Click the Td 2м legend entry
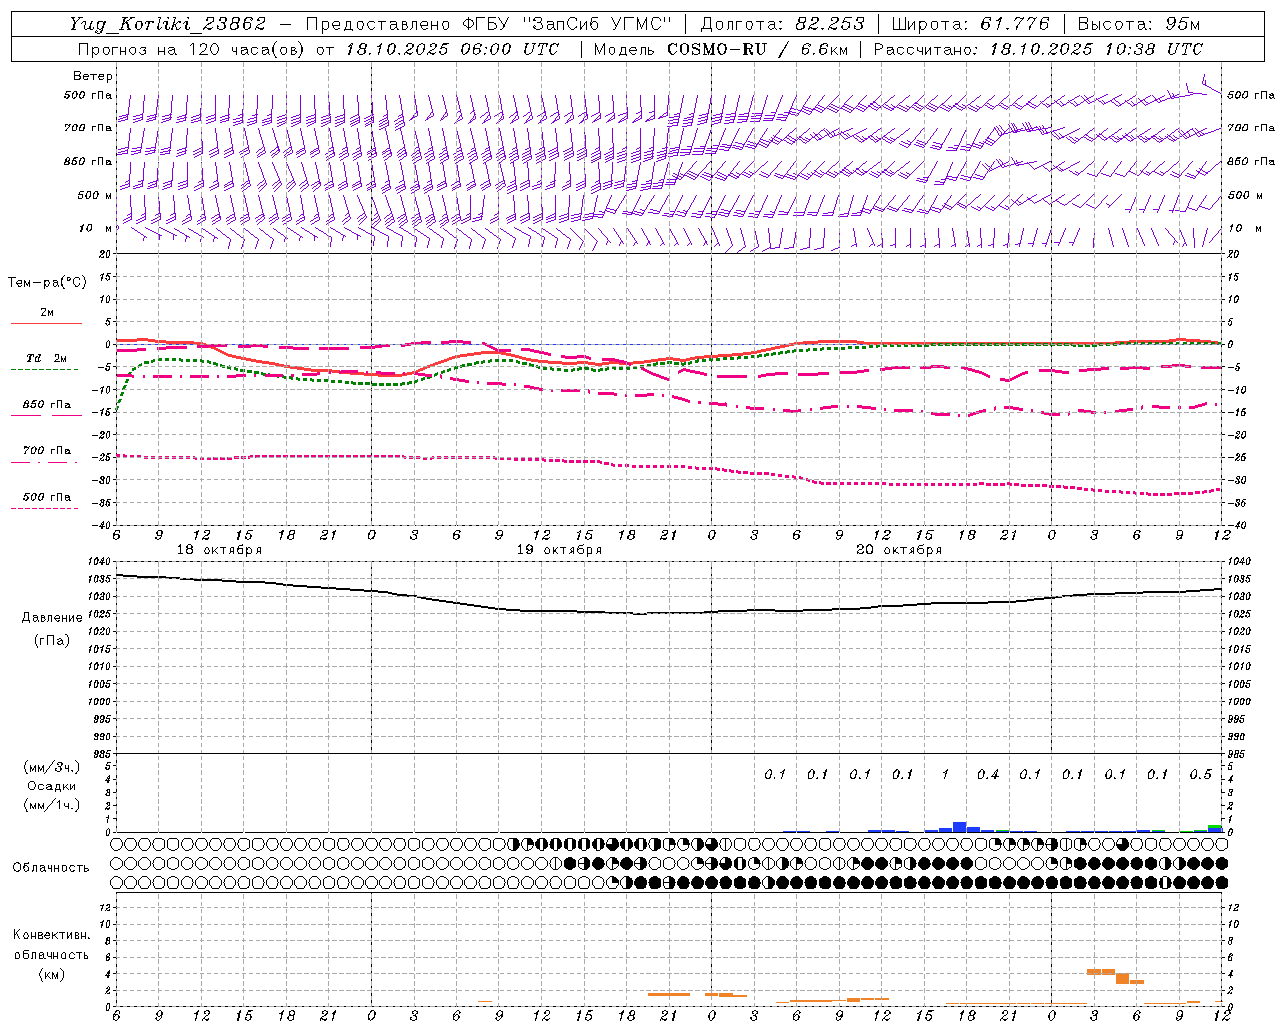This screenshot has height=1024, width=1280. (x=47, y=358)
